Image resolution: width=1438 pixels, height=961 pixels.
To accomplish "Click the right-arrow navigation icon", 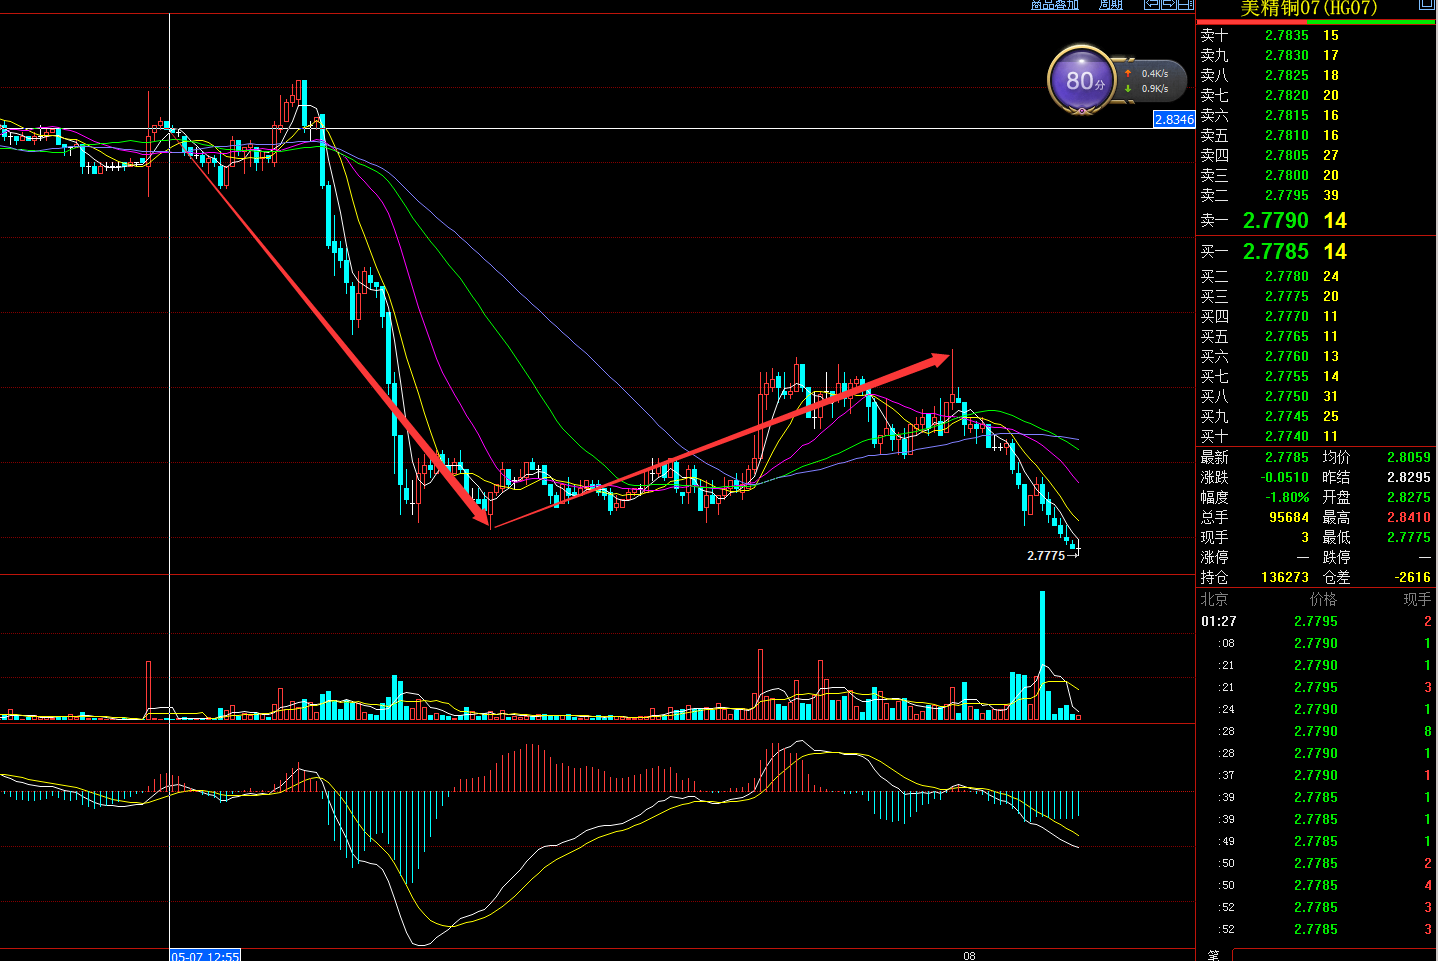I will (1168, 5).
